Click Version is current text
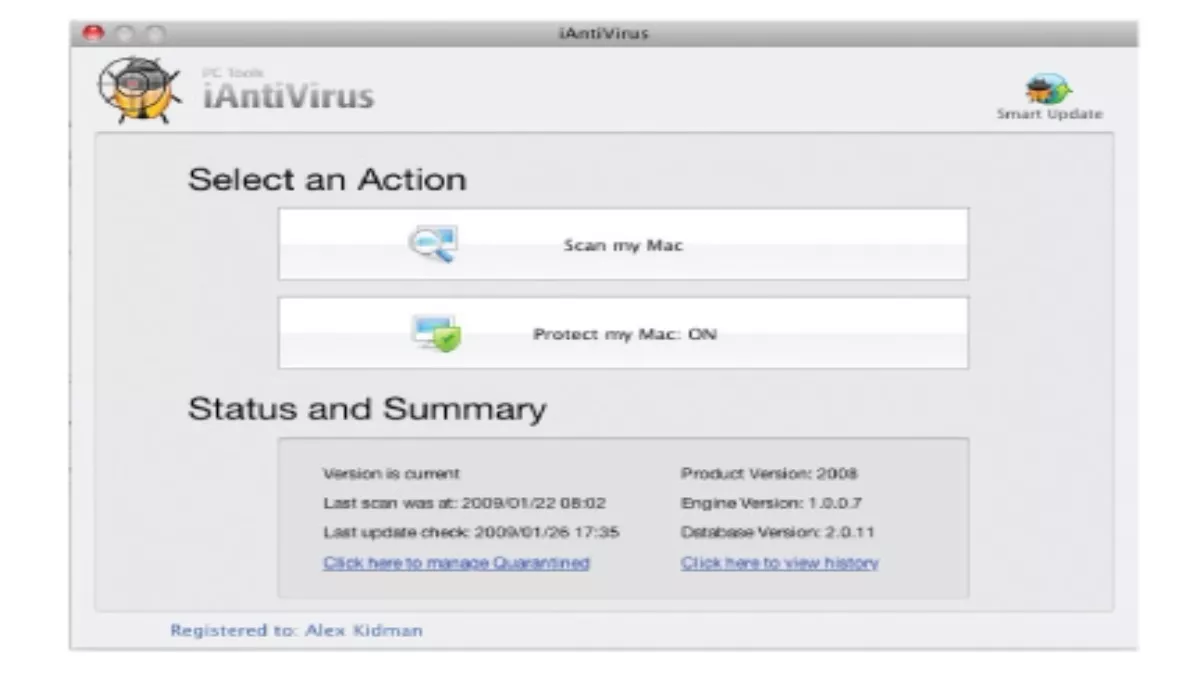 pyautogui.click(x=391, y=473)
